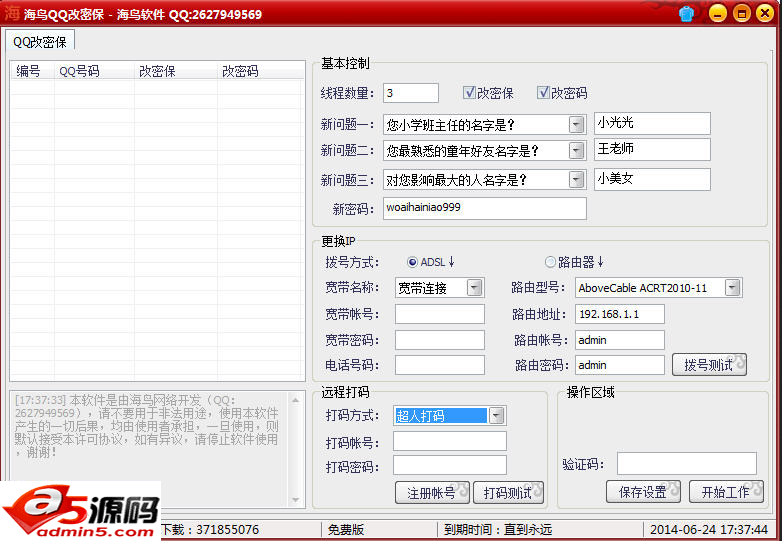Focus the 打码密码 input field
Viewport: 782px width, 541px height.
point(450,465)
